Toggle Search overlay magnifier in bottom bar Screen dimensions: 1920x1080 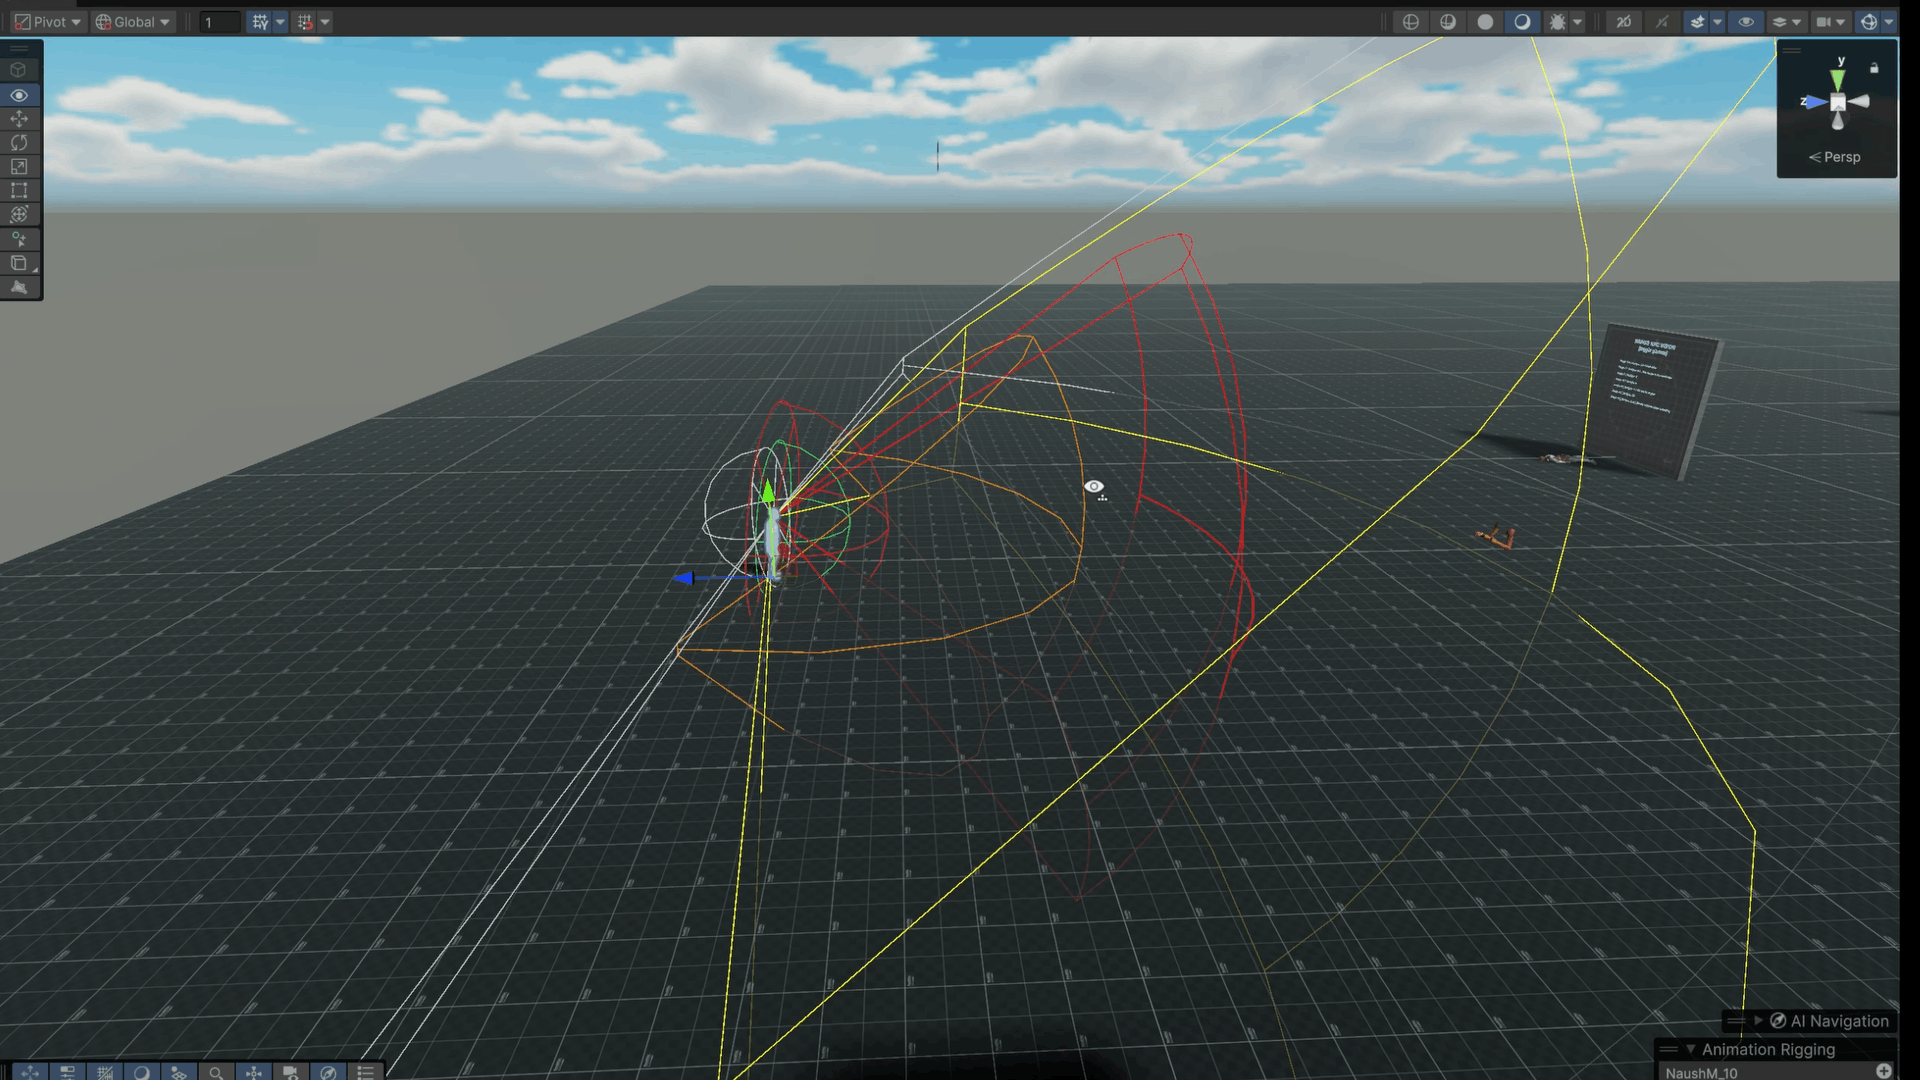pos(216,1072)
